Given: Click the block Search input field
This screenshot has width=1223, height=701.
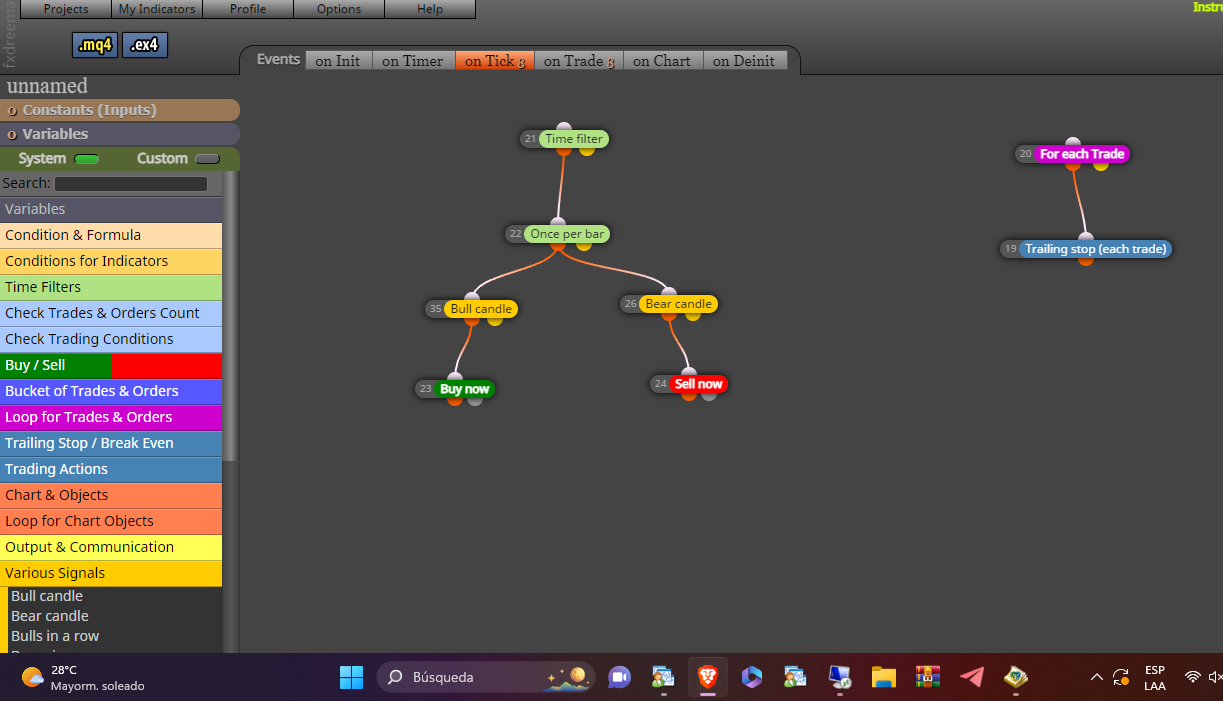Looking at the screenshot, I should 131,184.
